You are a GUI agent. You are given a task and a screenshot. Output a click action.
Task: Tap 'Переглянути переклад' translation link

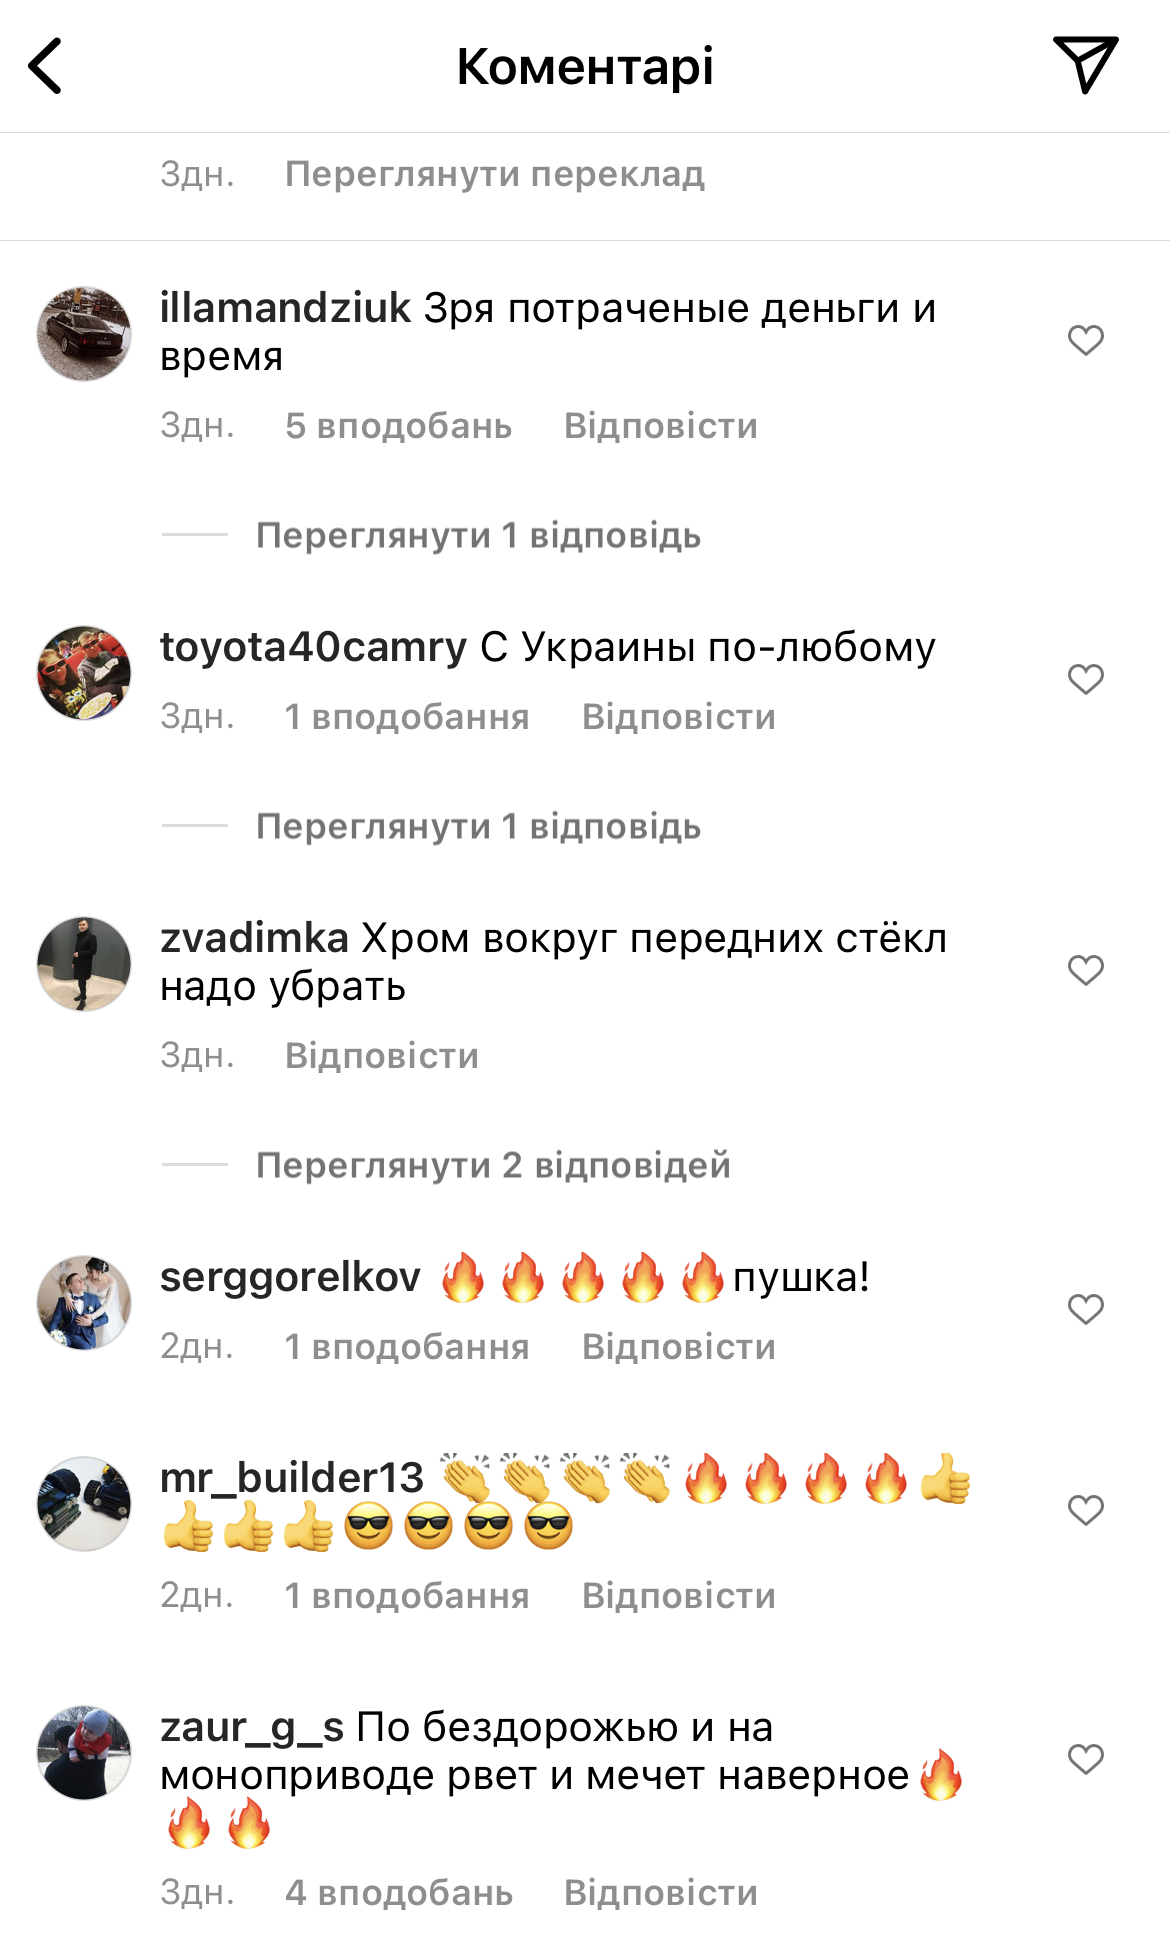pyautogui.click(x=495, y=174)
